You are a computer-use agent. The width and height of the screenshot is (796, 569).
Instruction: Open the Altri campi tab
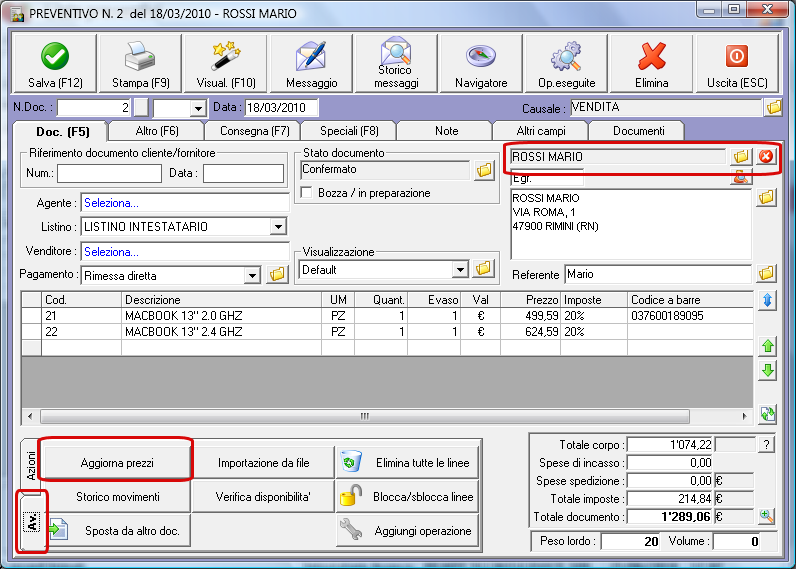(x=539, y=131)
